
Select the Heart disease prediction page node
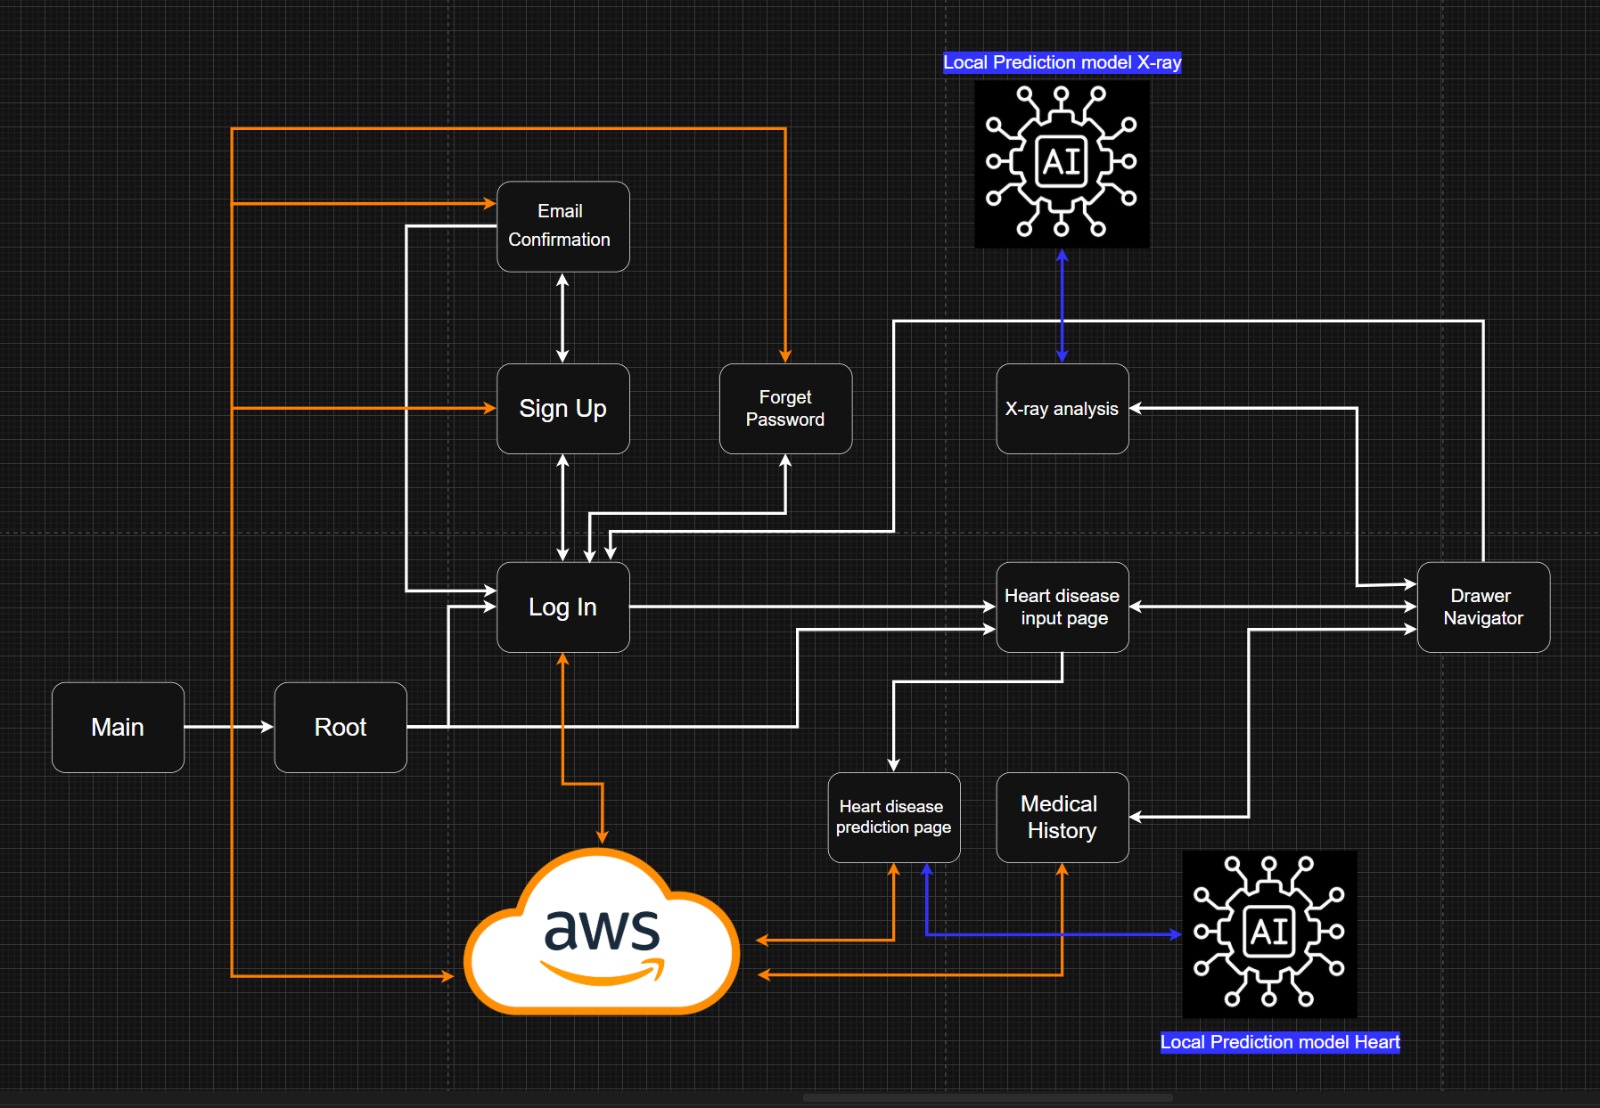pyautogui.click(x=894, y=817)
